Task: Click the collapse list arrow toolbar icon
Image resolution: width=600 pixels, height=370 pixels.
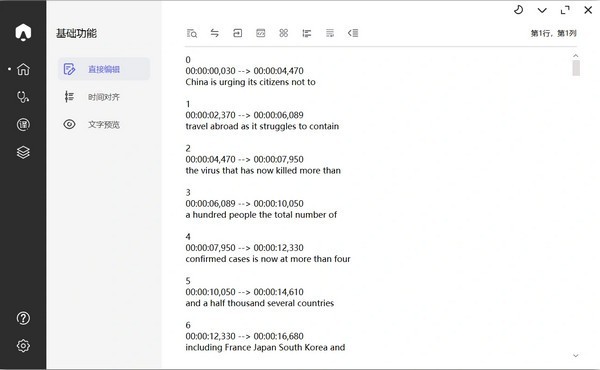Action: [353, 33]
